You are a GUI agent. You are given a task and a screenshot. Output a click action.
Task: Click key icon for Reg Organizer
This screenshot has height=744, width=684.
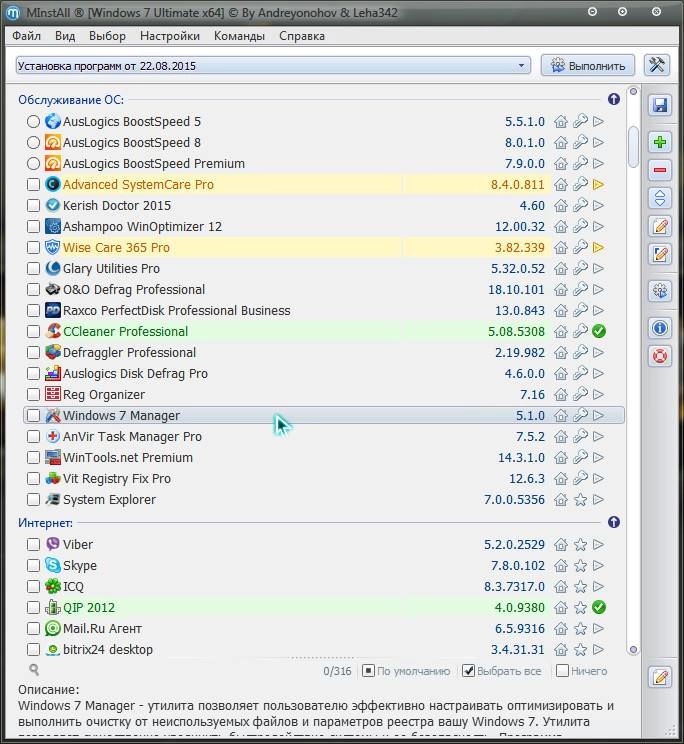[580, 394]
